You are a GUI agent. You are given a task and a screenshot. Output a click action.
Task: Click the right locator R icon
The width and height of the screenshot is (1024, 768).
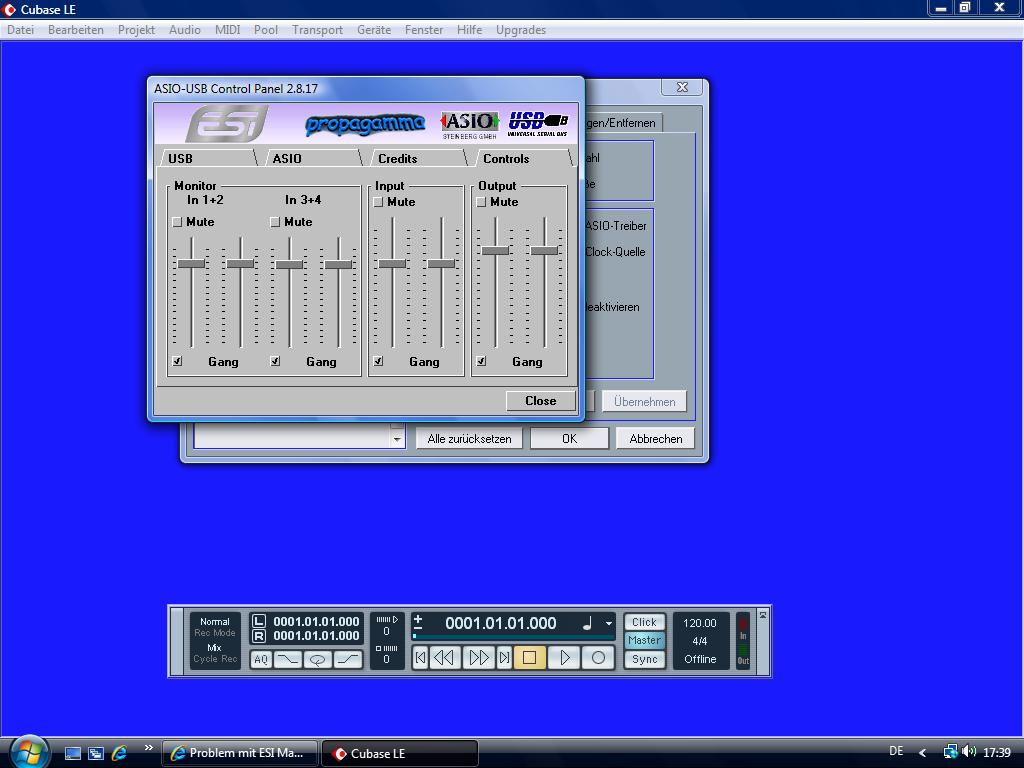(x=259, y=636)
